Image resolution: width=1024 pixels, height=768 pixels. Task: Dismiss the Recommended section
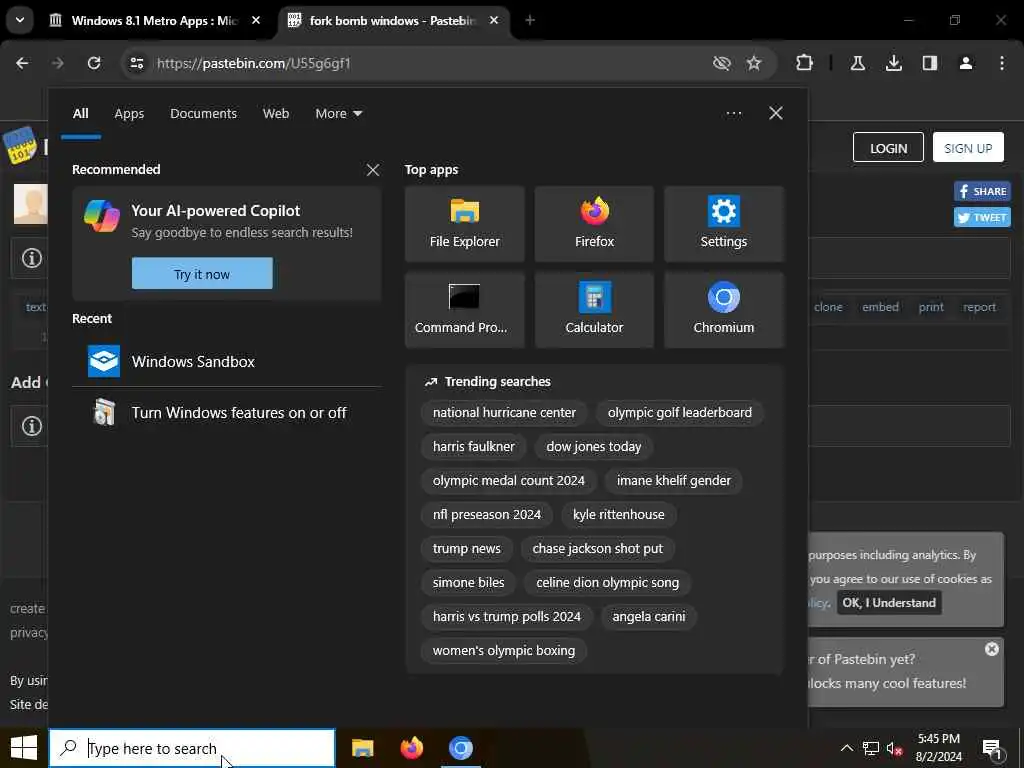(x=373, y=170)
